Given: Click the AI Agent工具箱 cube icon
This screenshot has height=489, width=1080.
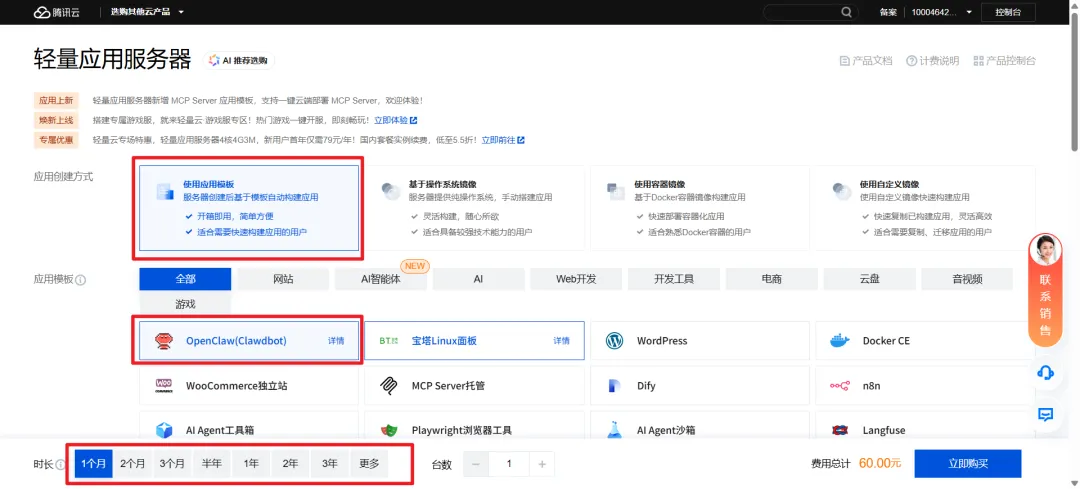Looking at the screenshot, I should click(163, 430).
